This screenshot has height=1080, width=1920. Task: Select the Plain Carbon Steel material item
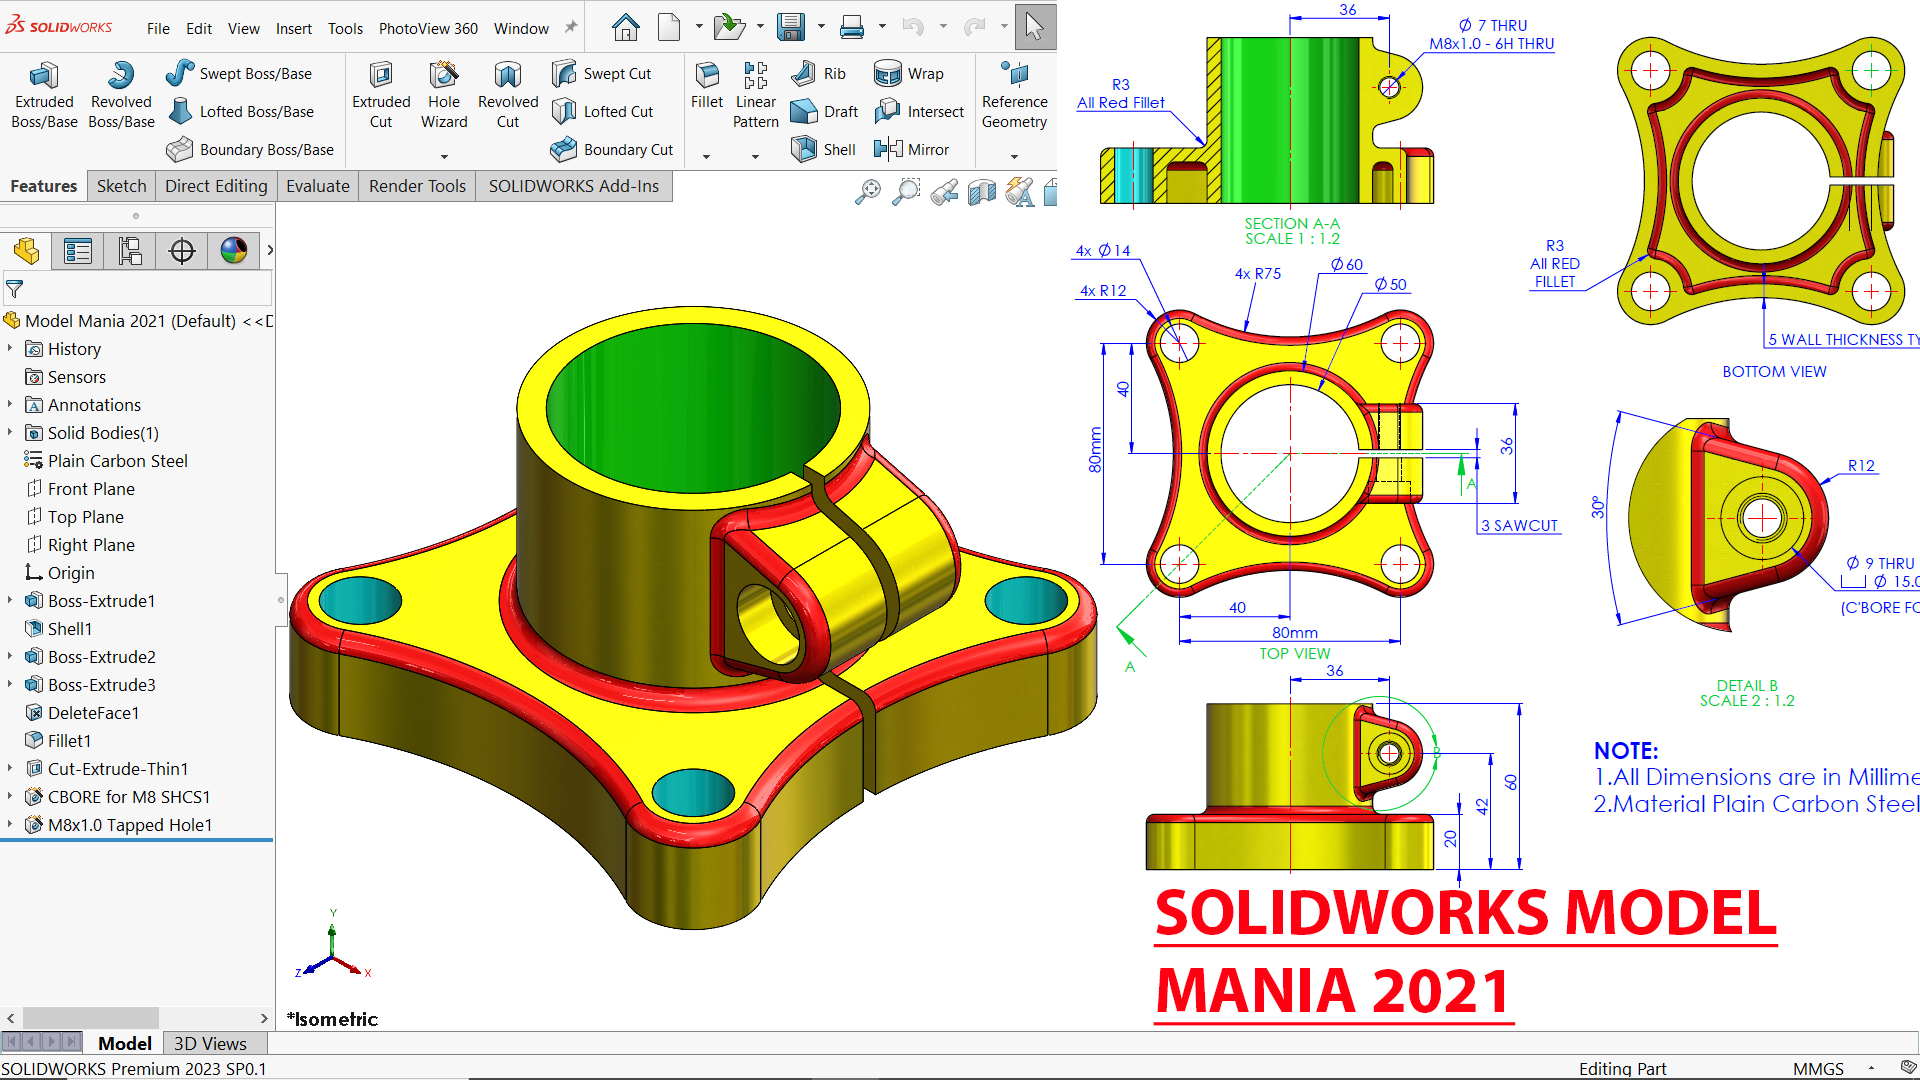[x=105, y=460]
